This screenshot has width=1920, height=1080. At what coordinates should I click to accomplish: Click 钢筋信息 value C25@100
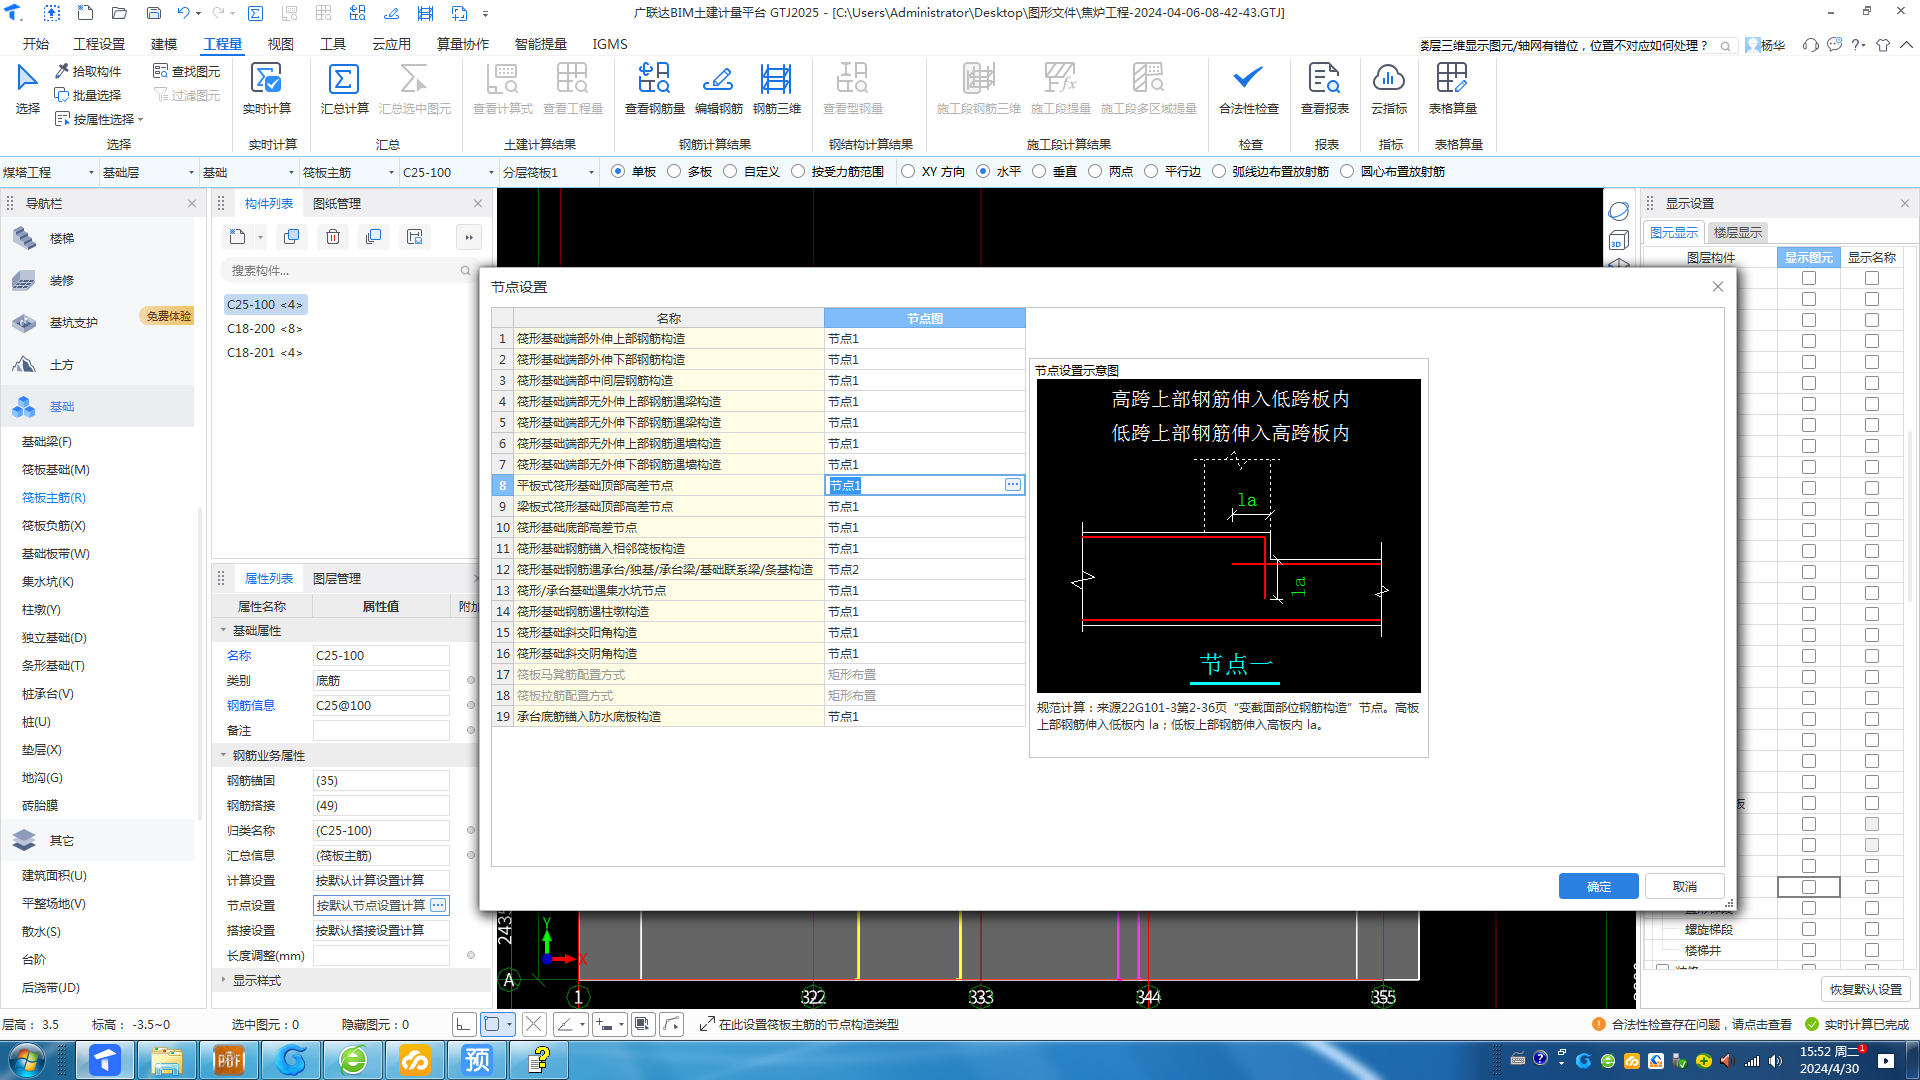380,706
